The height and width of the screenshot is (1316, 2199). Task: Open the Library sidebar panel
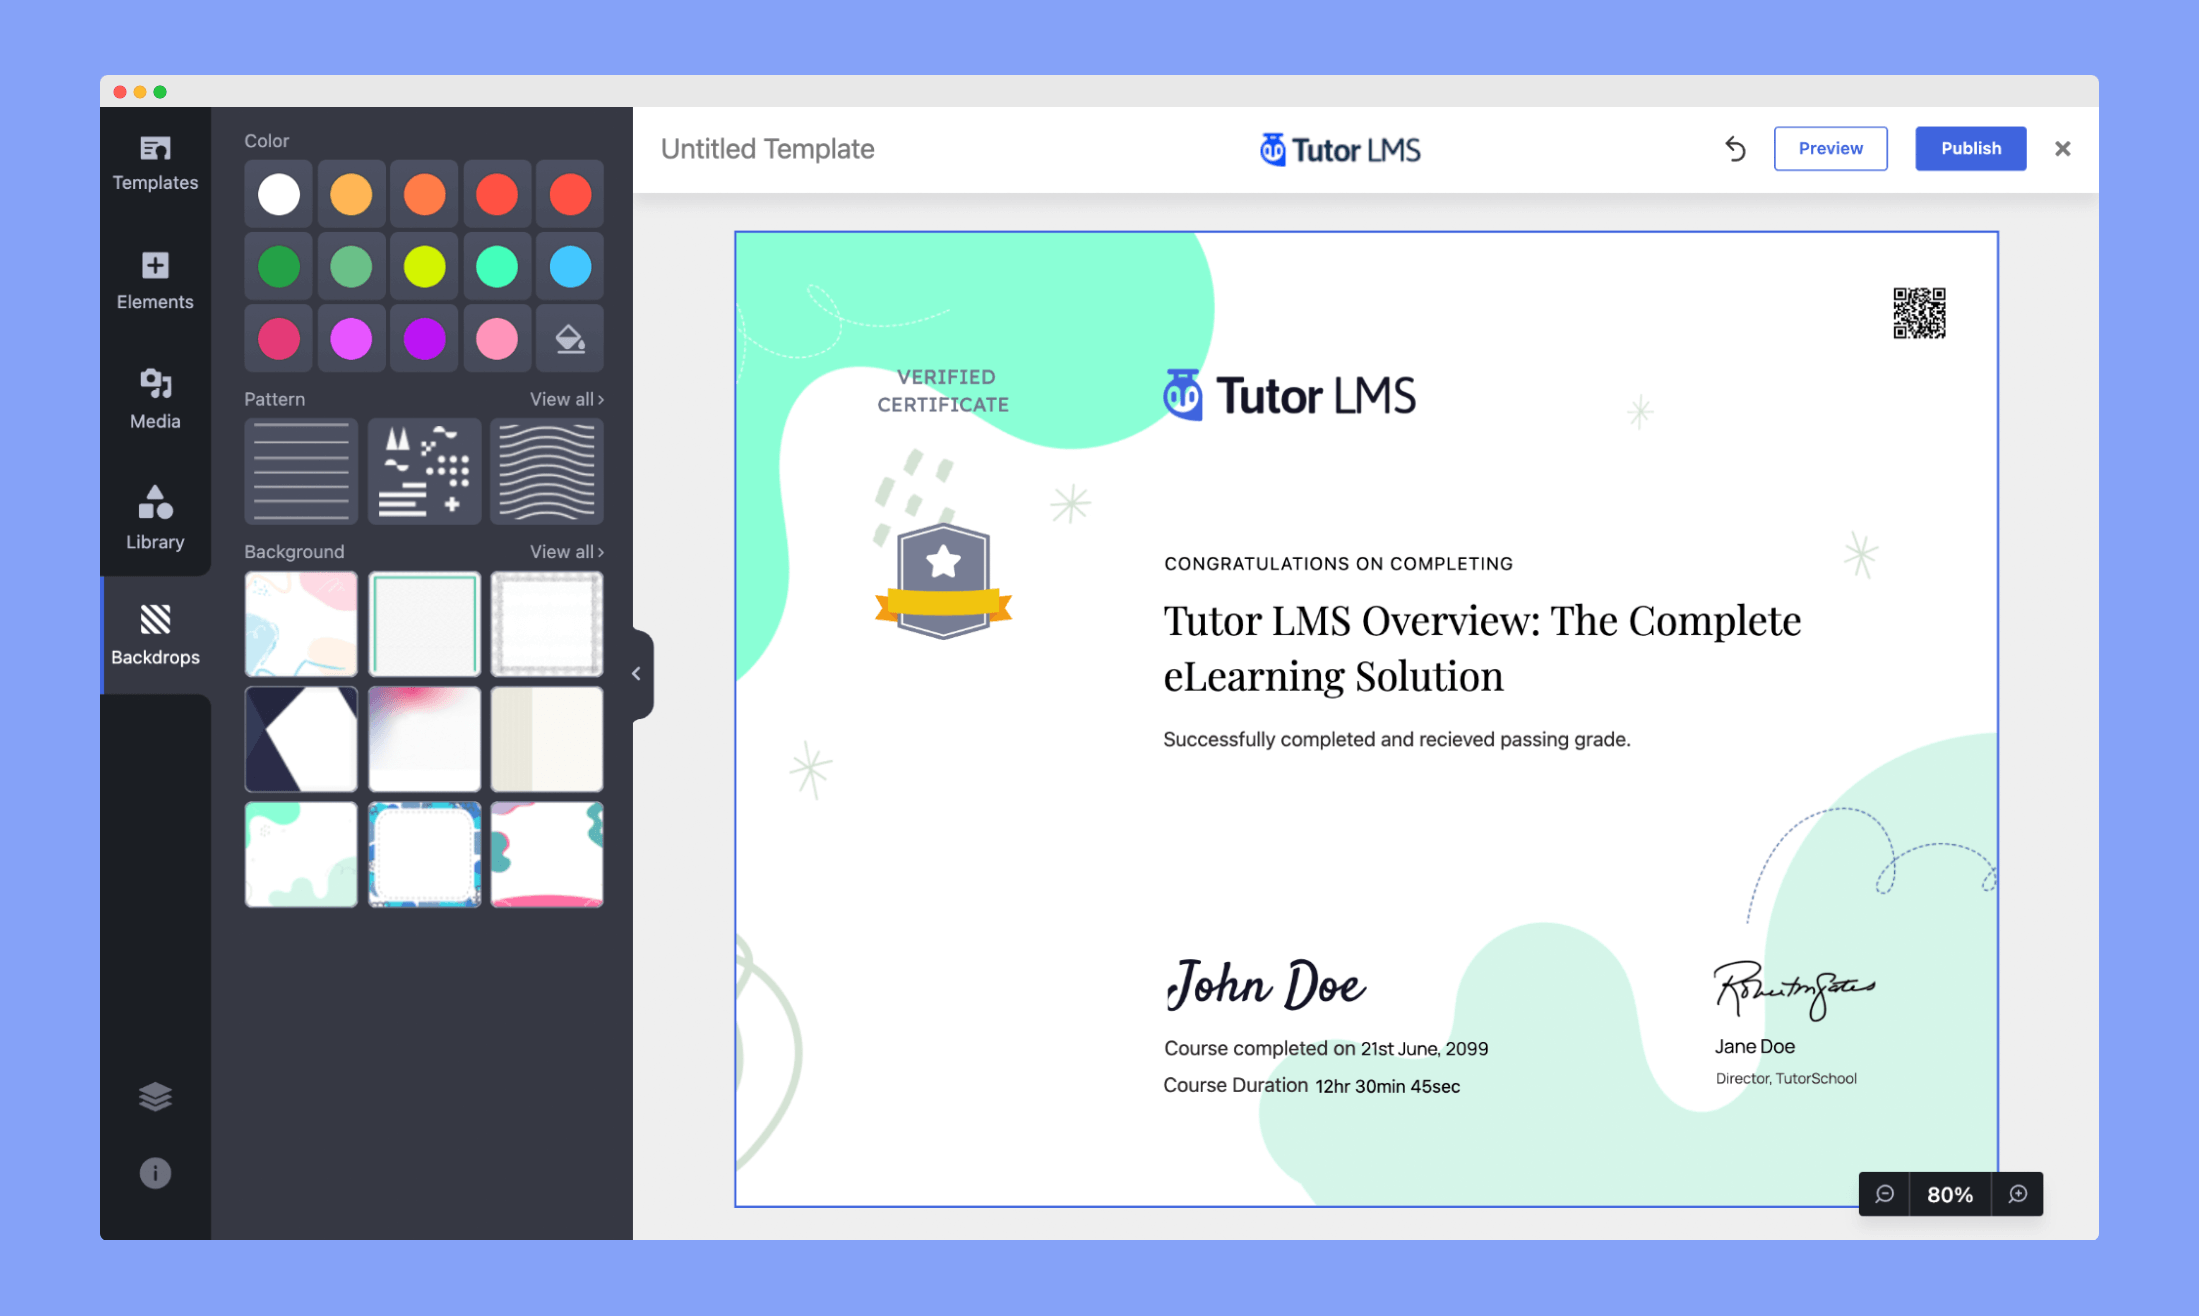155,518
